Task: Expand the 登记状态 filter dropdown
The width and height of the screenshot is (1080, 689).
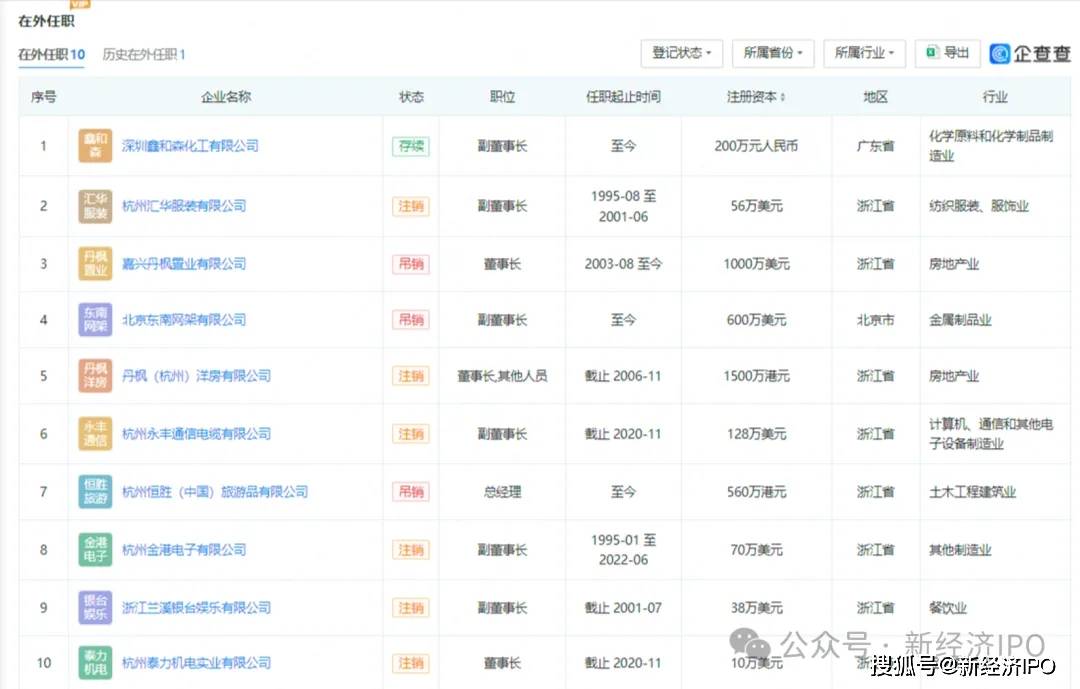Action: click(682, 53)
